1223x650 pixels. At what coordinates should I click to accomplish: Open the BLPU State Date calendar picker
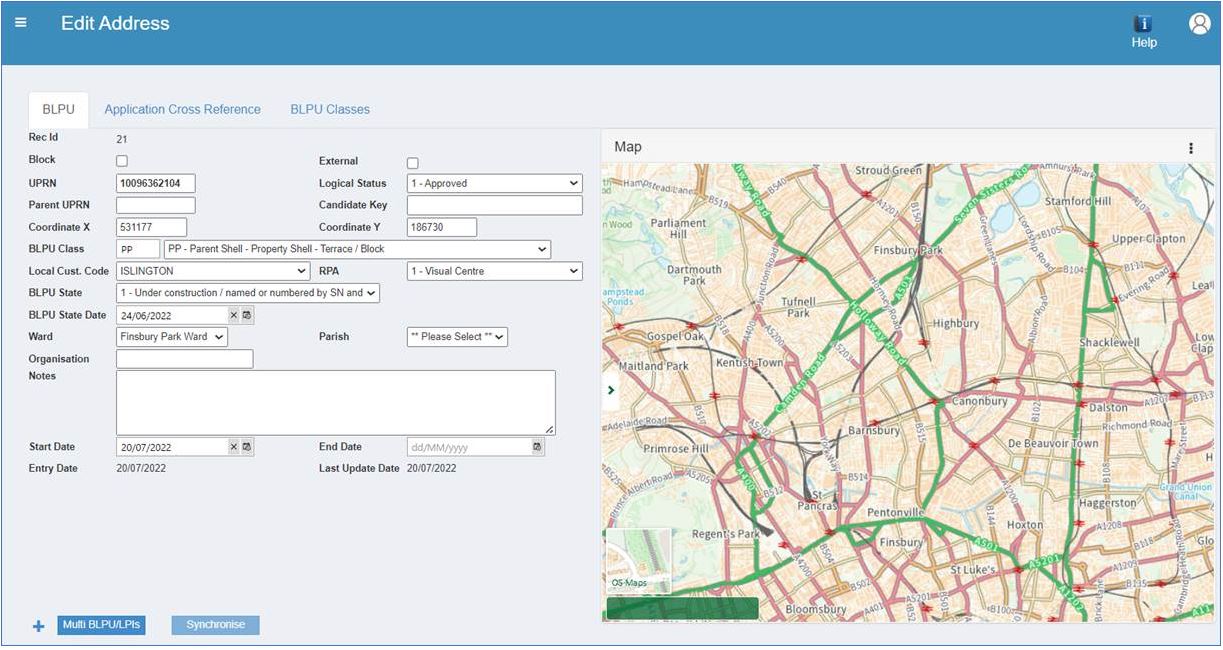coord(247,315)
